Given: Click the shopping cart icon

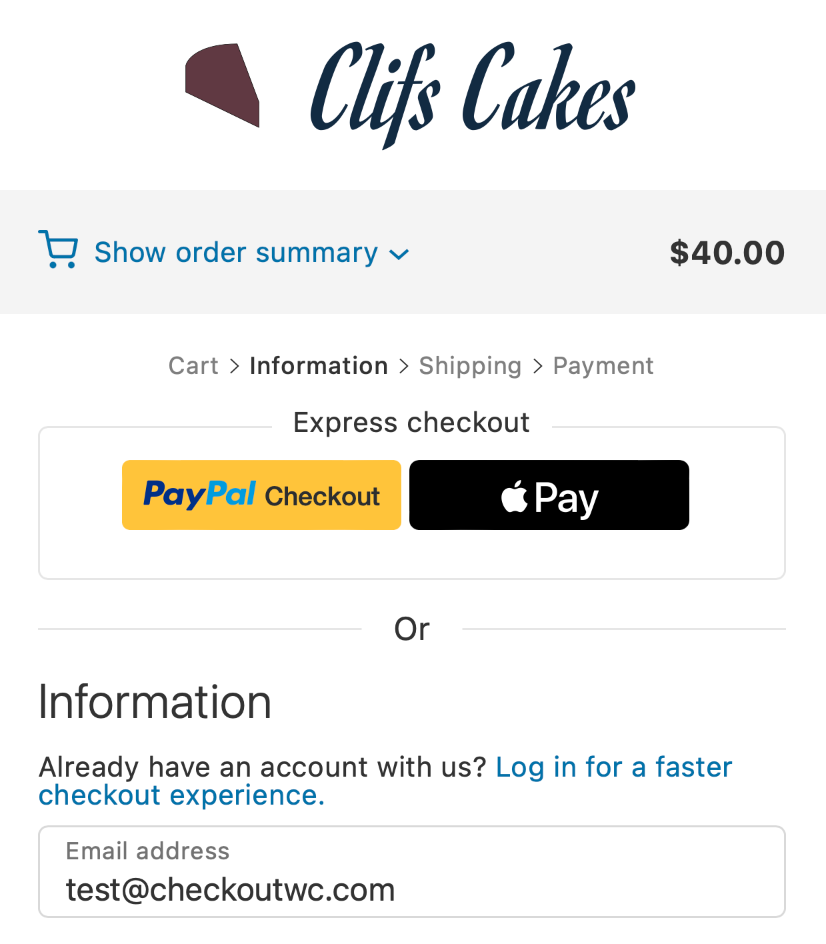Looking at the screenshot, I should click(58, 250).
